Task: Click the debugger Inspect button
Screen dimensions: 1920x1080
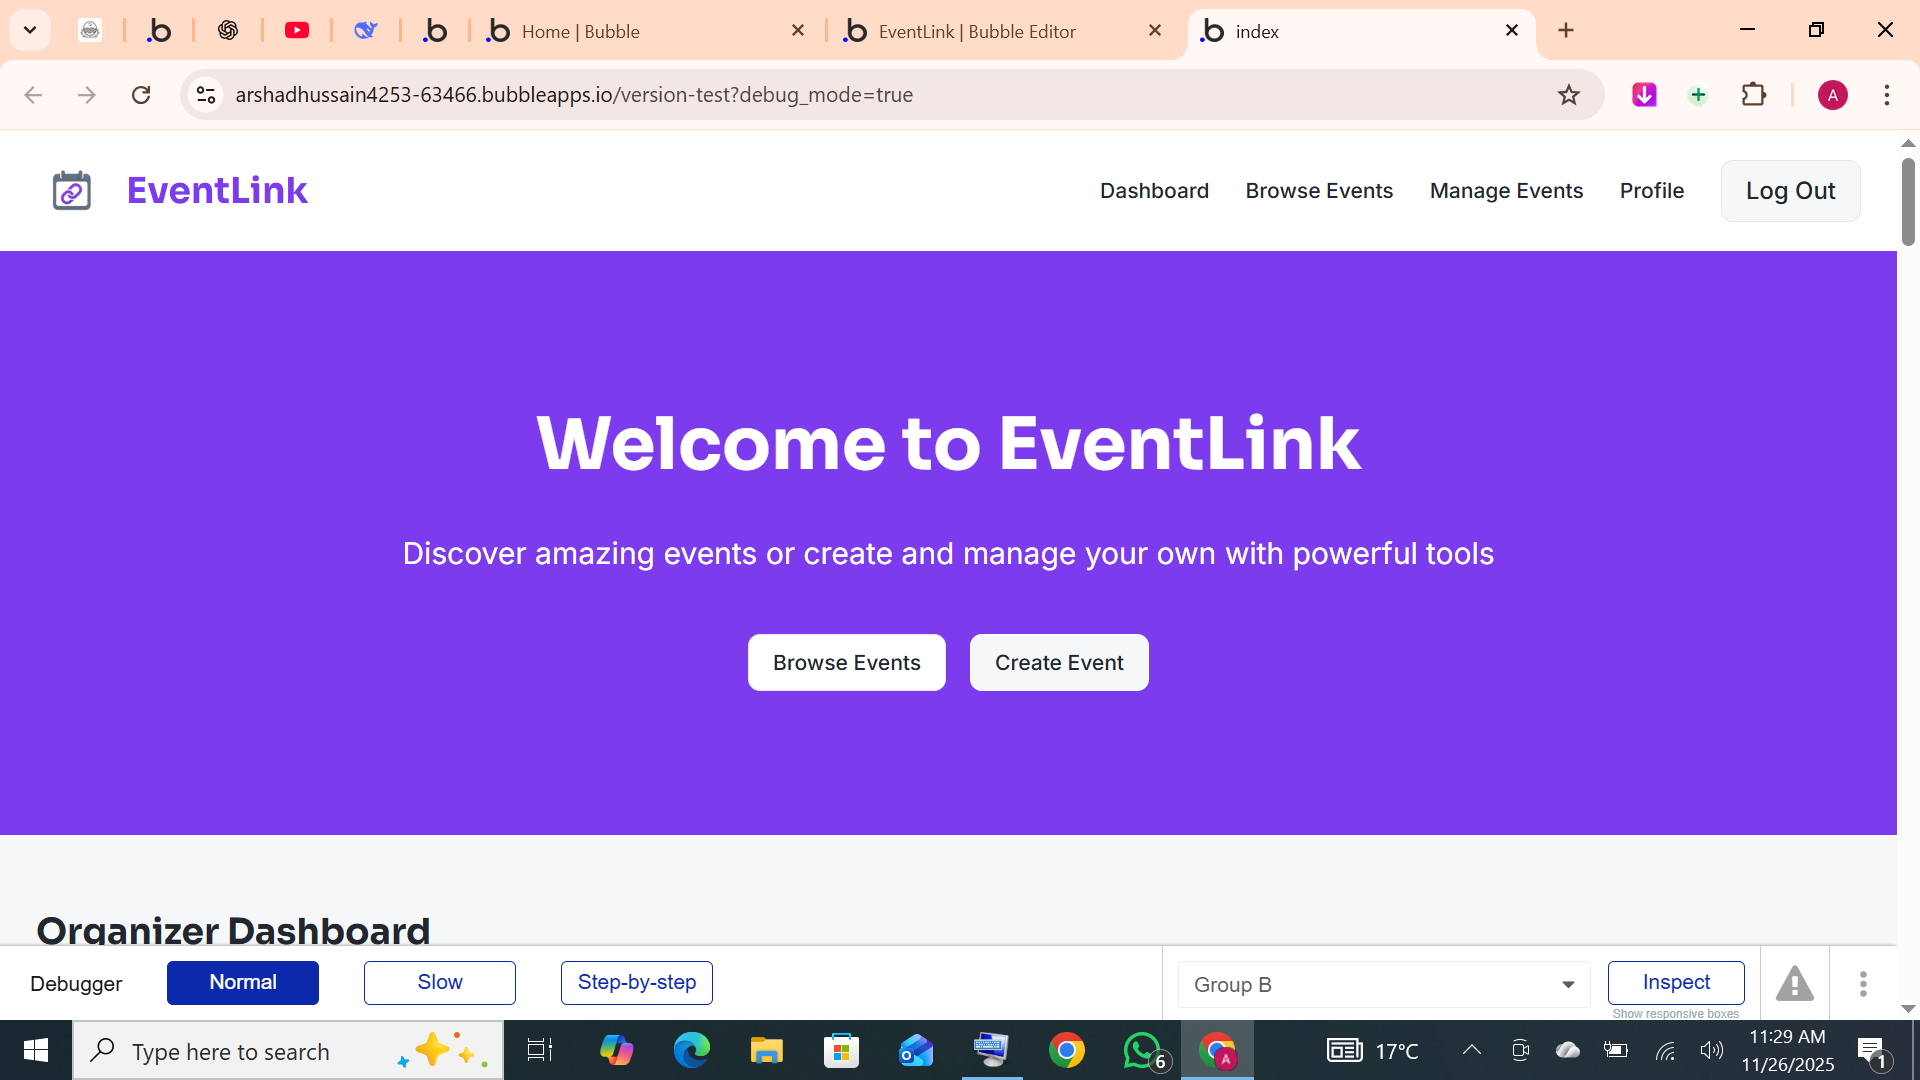Action: (1676, 983)
